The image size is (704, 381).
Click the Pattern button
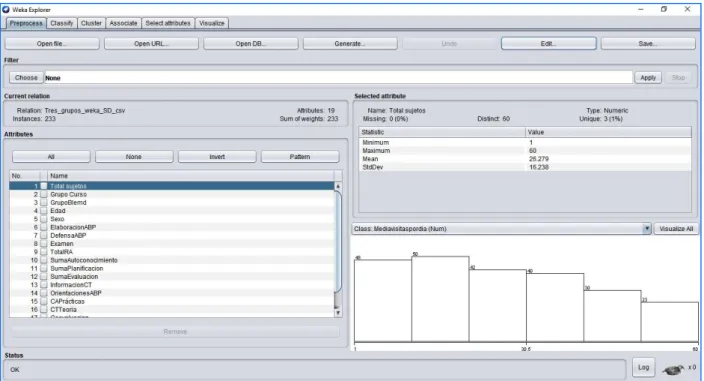[300, 157]
